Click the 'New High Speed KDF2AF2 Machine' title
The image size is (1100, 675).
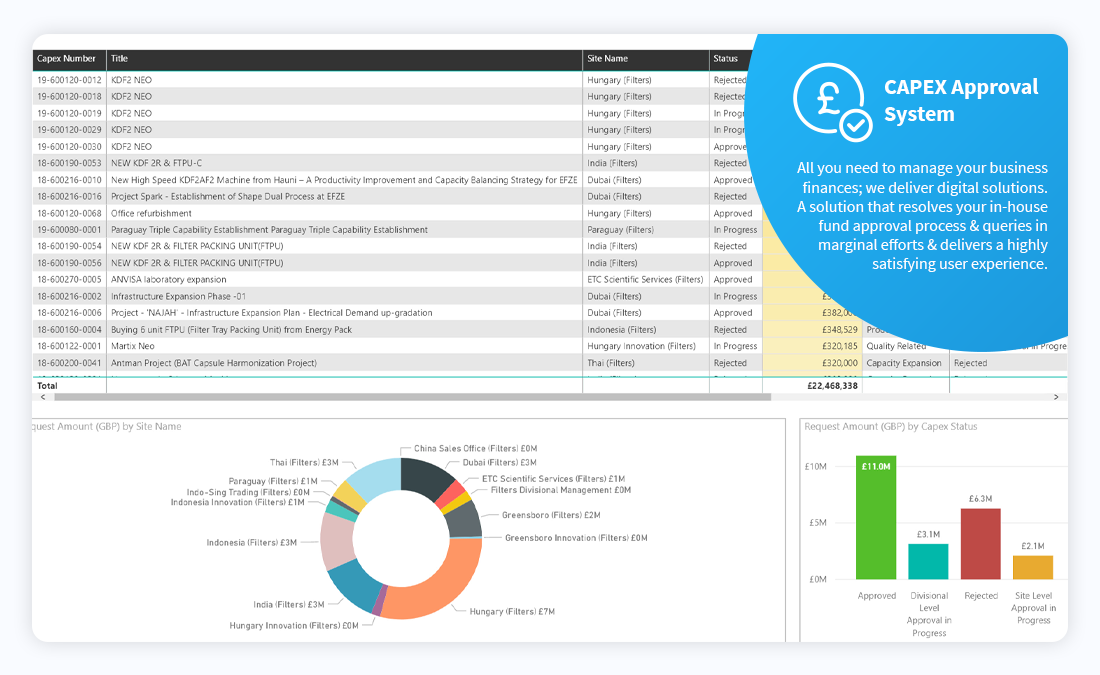point(344,180)
